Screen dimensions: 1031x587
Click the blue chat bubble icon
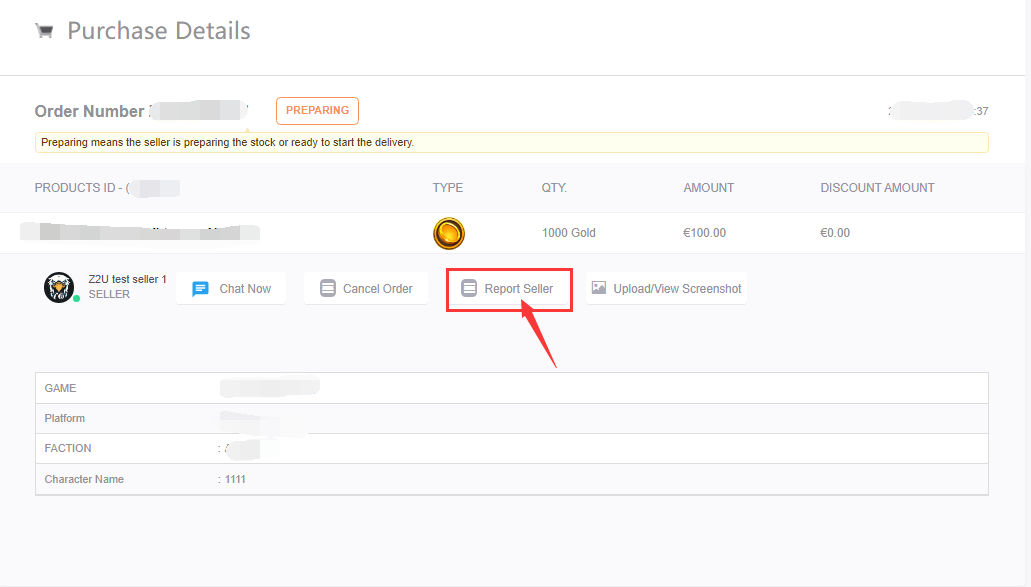(200, 289)
